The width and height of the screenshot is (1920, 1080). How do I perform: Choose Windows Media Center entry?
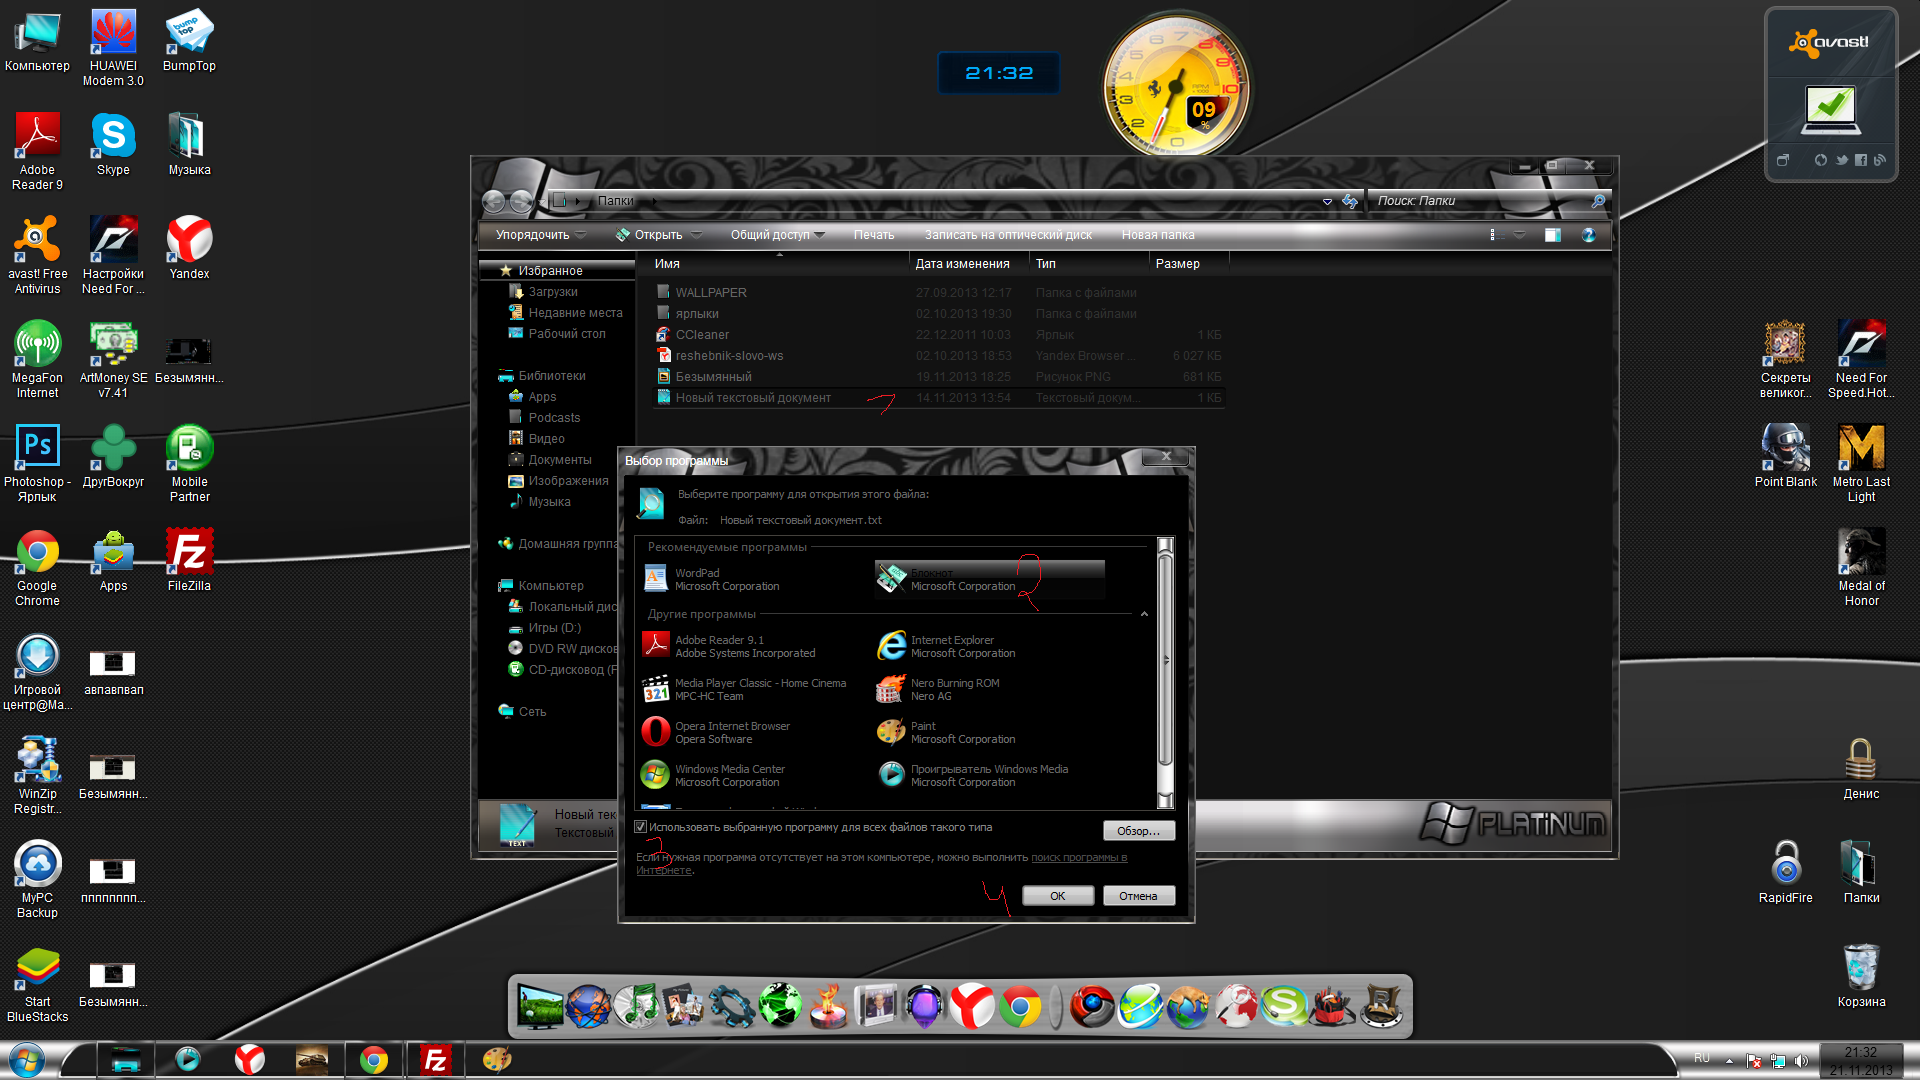click(x=714, y=775)
